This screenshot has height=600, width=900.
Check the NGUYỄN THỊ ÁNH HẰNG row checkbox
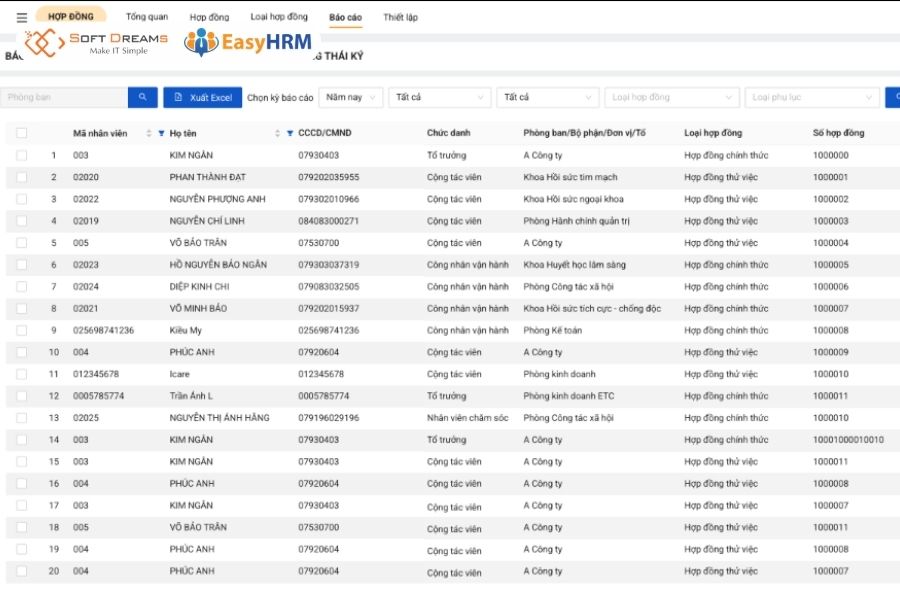click(22, 417)
